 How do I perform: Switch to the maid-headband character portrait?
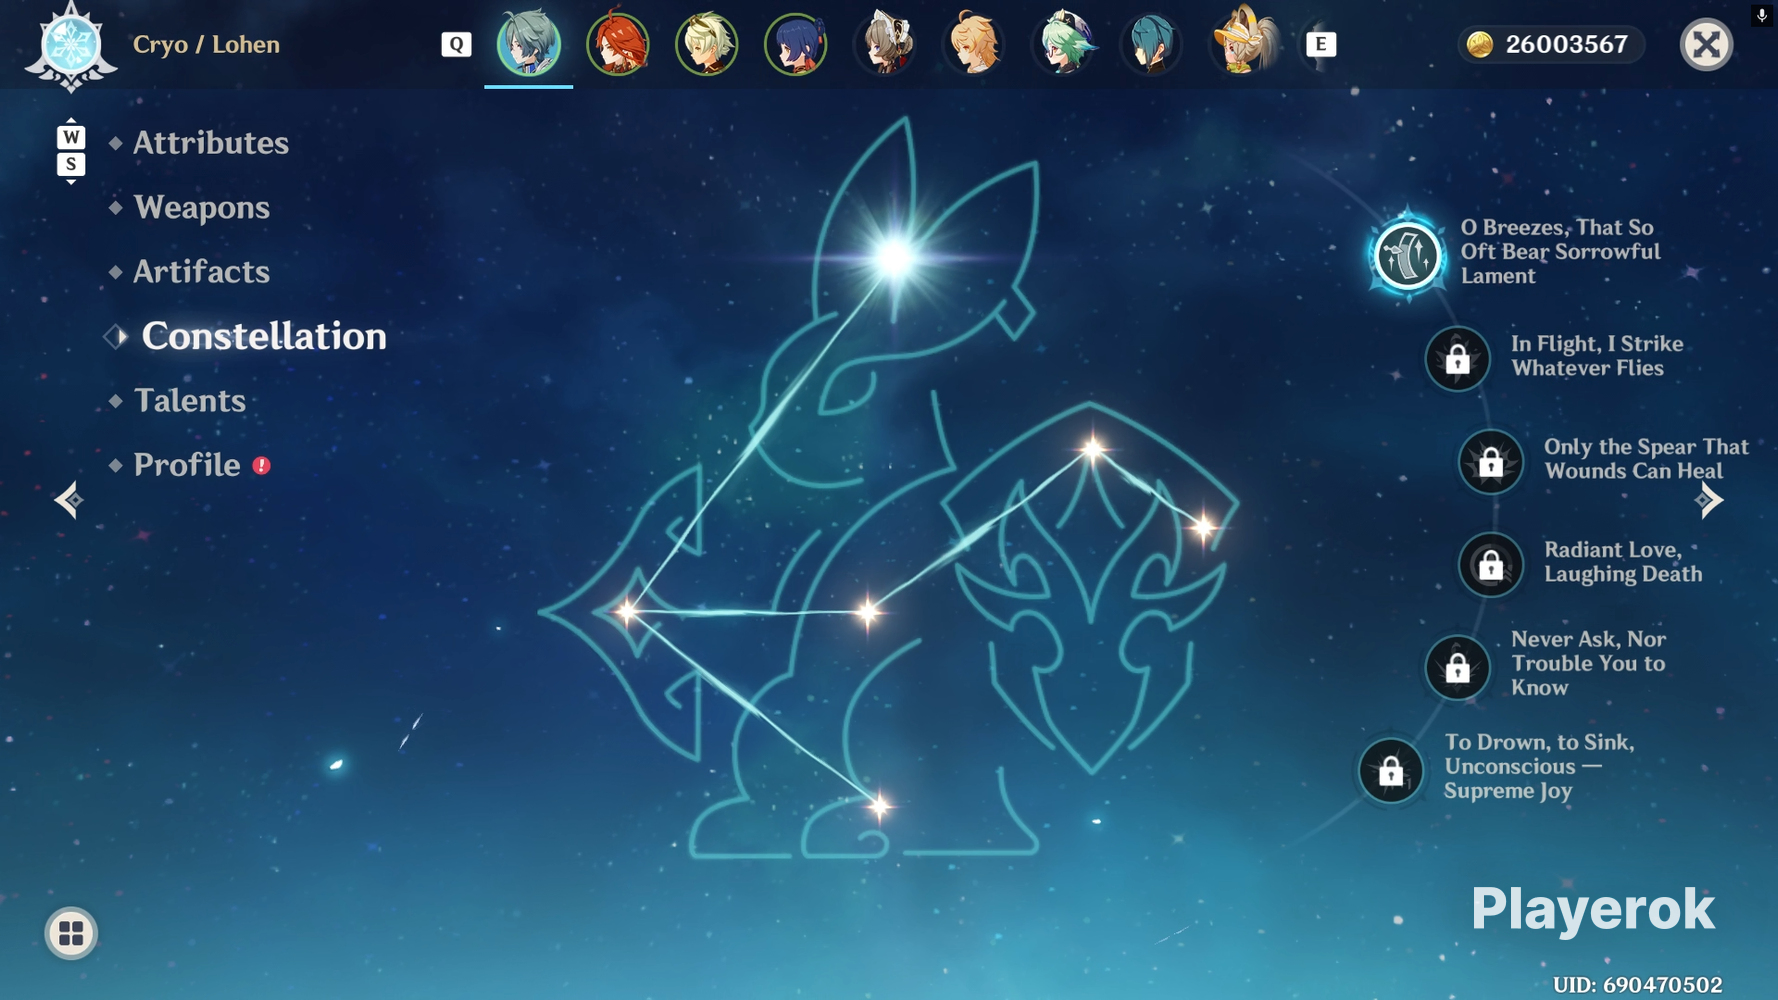(x=885, y=43)
